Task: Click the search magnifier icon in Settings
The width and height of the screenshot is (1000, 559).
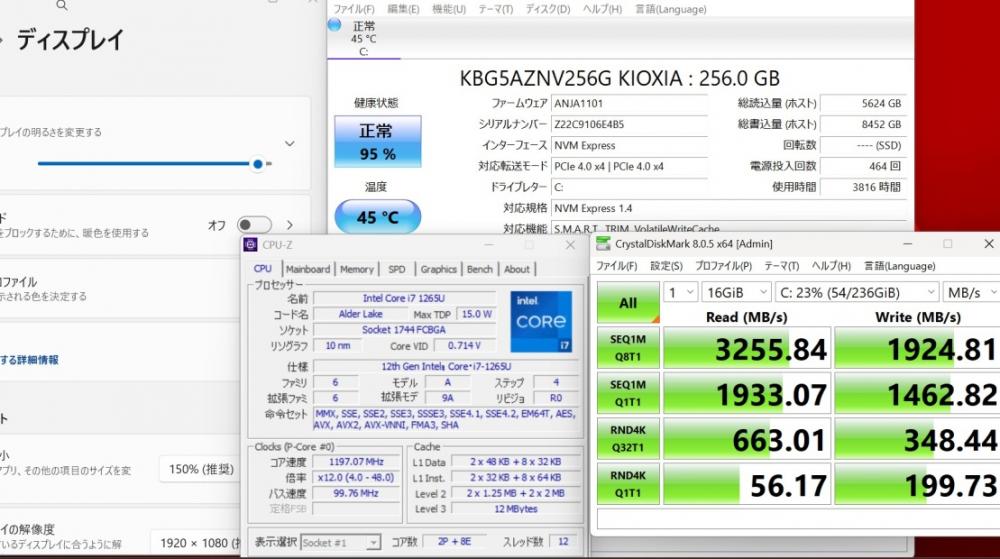Action: point(62,6)
